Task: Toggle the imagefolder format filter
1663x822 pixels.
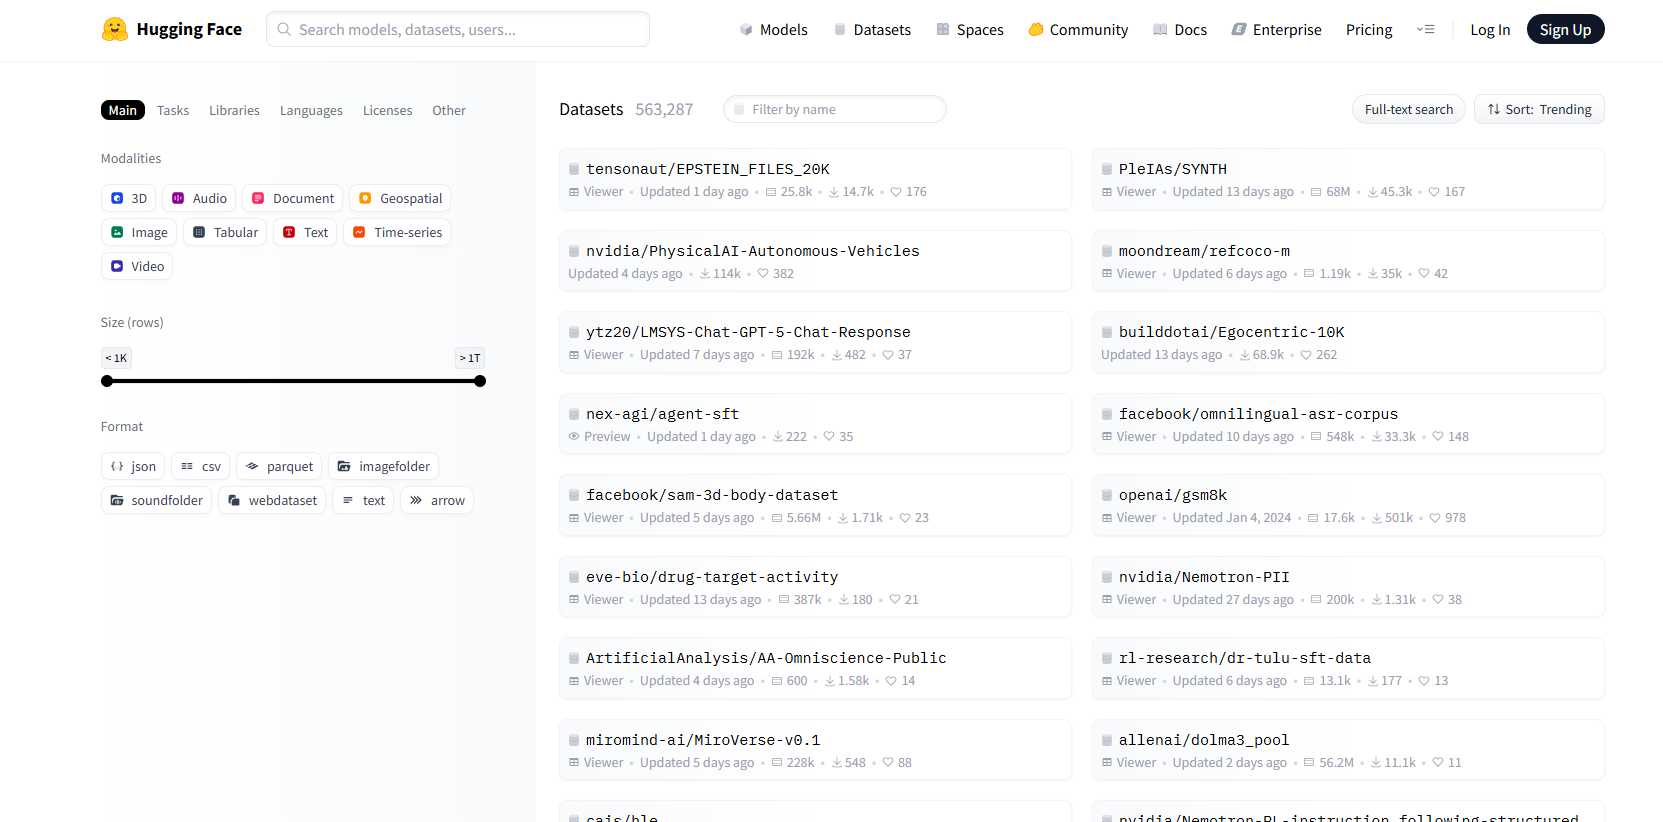Action: [383, 466]
